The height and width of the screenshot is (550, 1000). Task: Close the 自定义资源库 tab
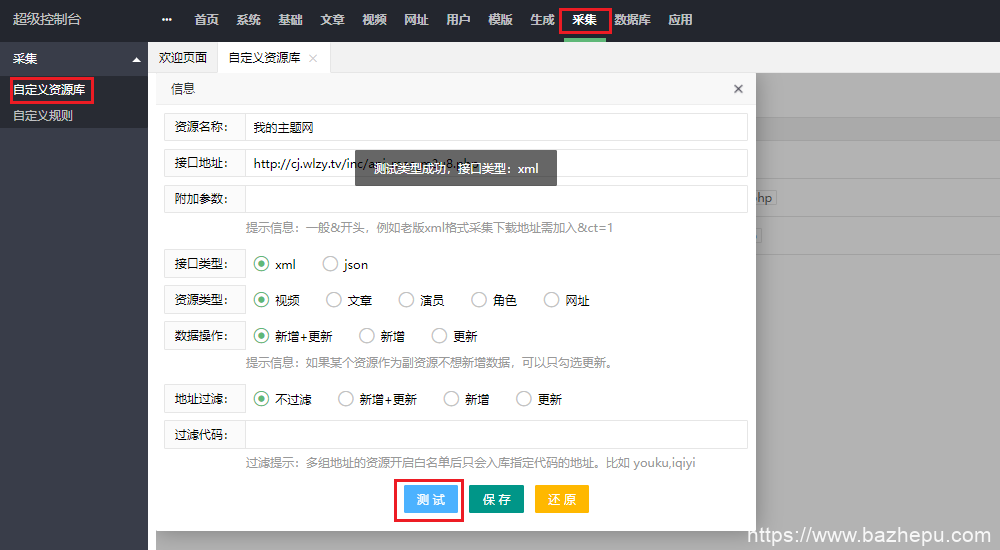313,59
